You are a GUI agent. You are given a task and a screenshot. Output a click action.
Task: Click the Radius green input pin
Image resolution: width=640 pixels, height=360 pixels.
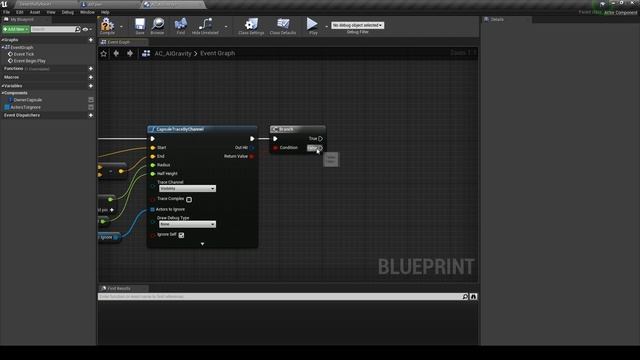153,165
